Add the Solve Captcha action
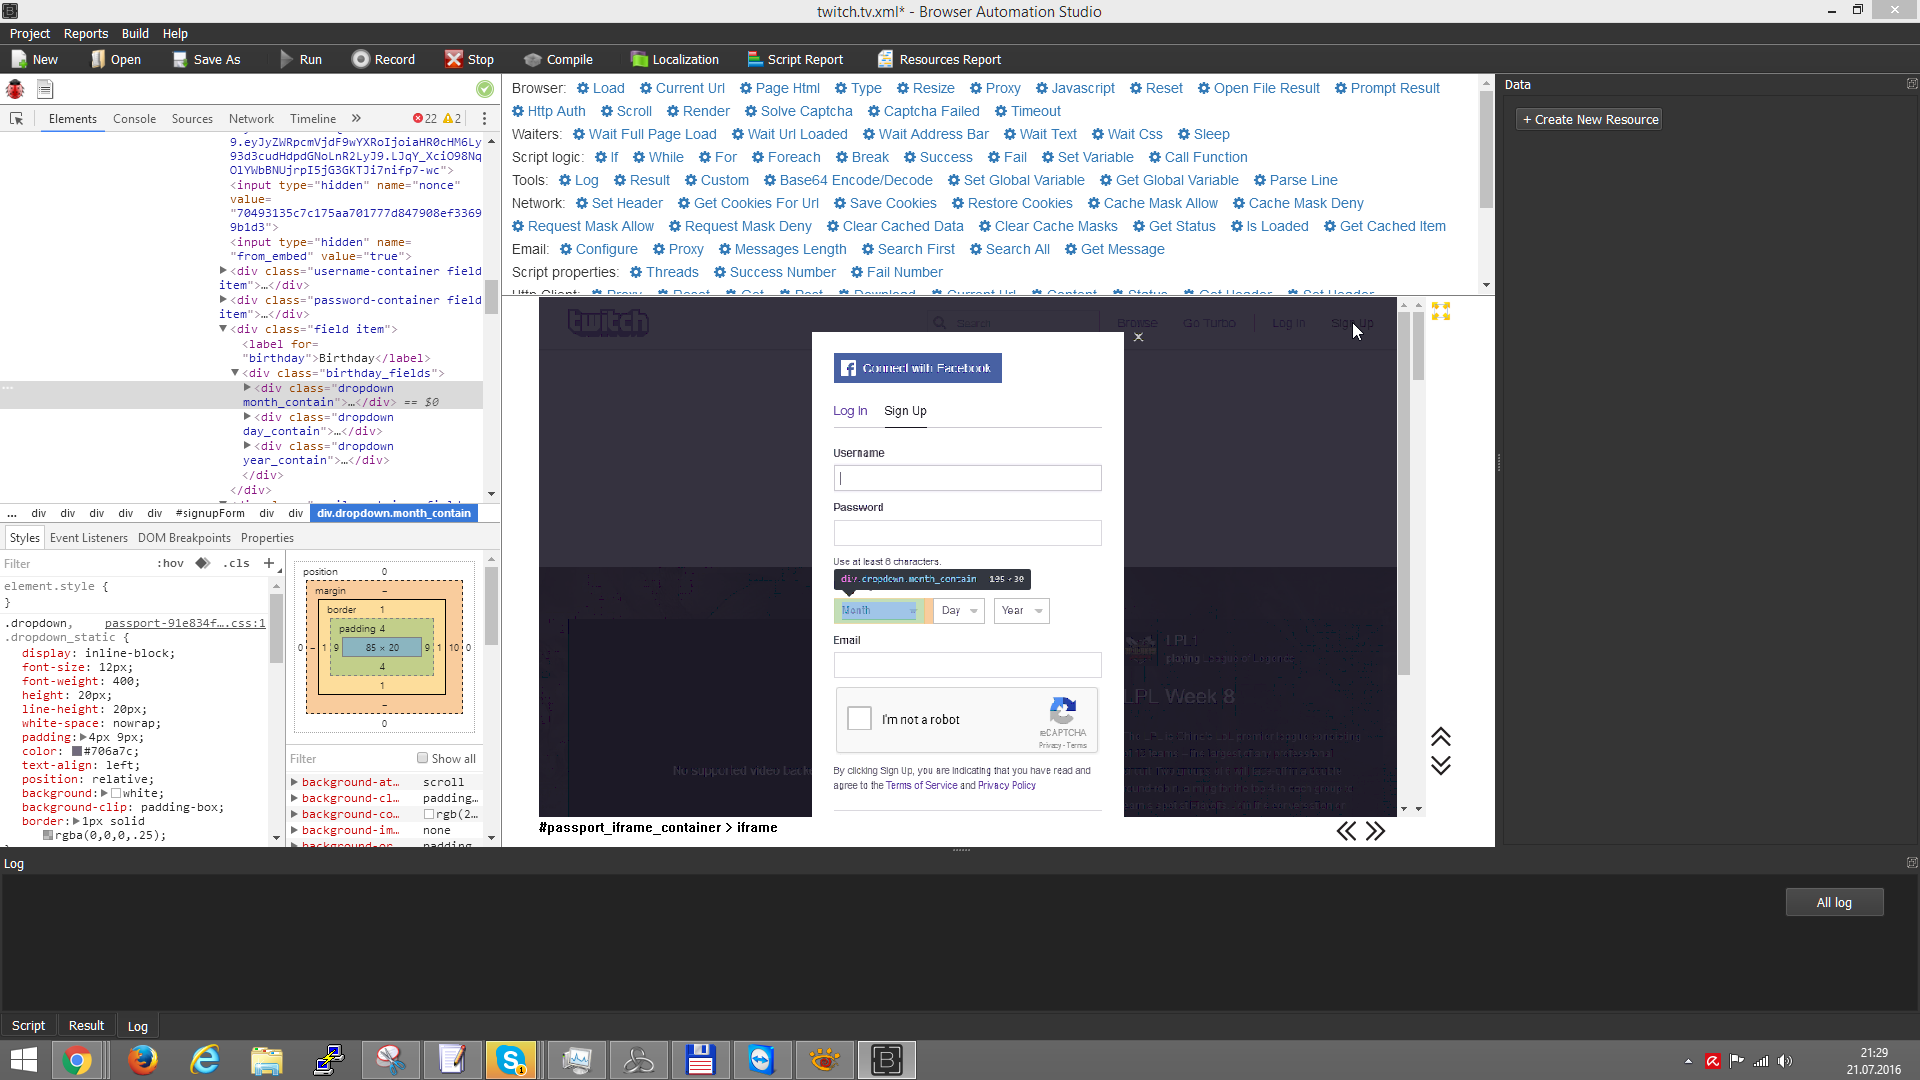This screenshot has width=1920, height=1080. pyautogui.click(x=798, y=111)
